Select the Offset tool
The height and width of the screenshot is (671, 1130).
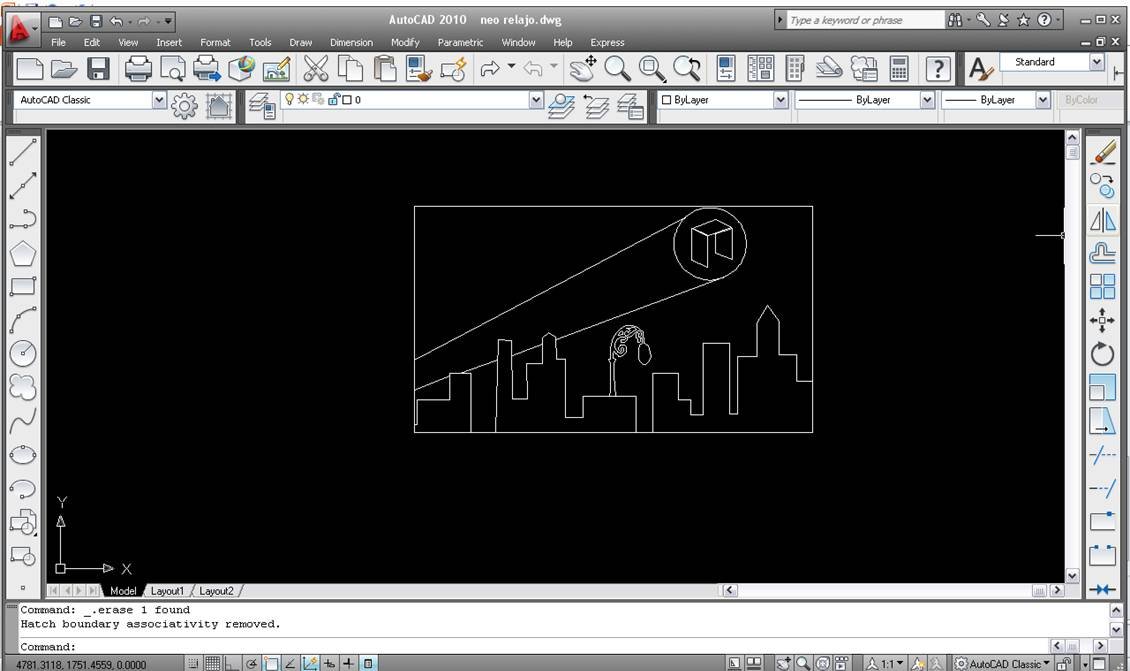[x=1103, y=253]
